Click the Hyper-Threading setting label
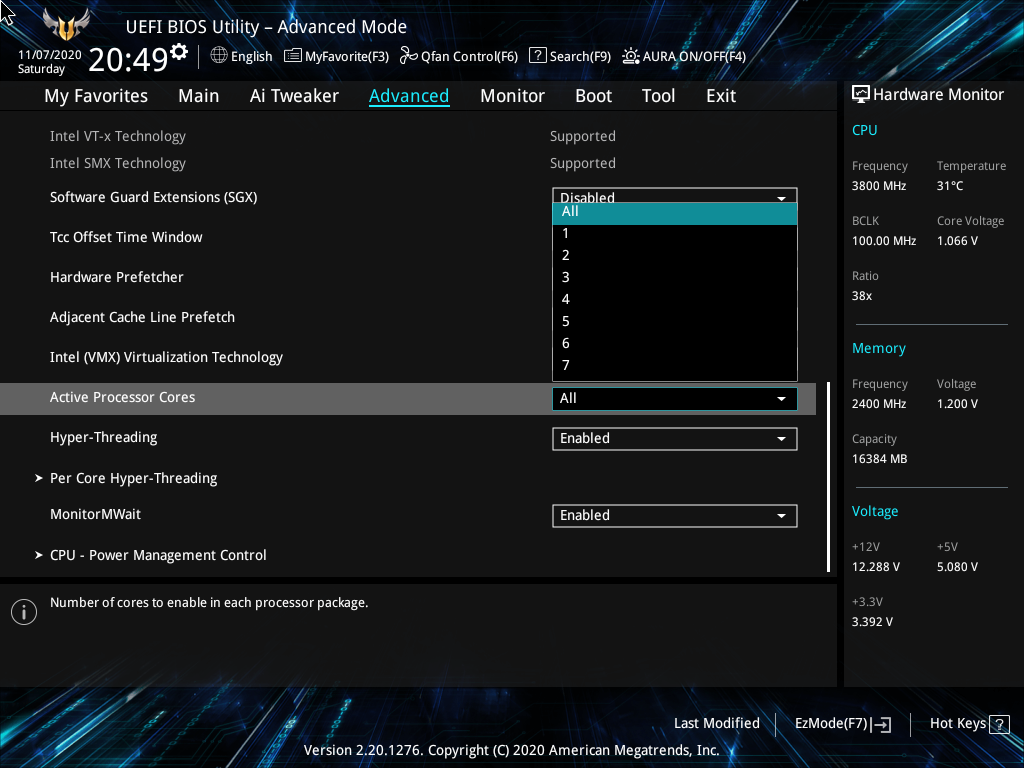1024x768 pixels. pyautogui.click(x=103, y=438)
